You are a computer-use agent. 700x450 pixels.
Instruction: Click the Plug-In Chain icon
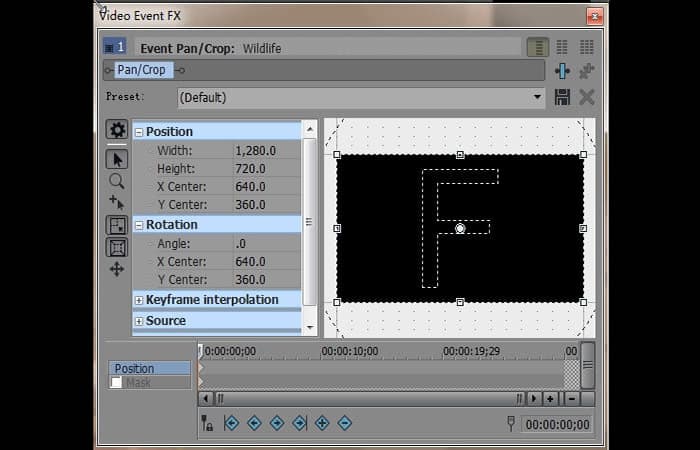click(562, 71)
